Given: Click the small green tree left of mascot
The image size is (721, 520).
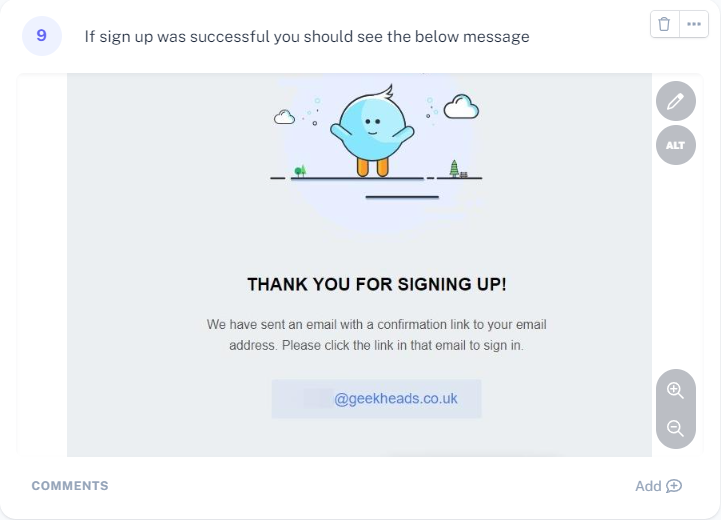Looking at the screenshot, I should (x=300, y=171).
